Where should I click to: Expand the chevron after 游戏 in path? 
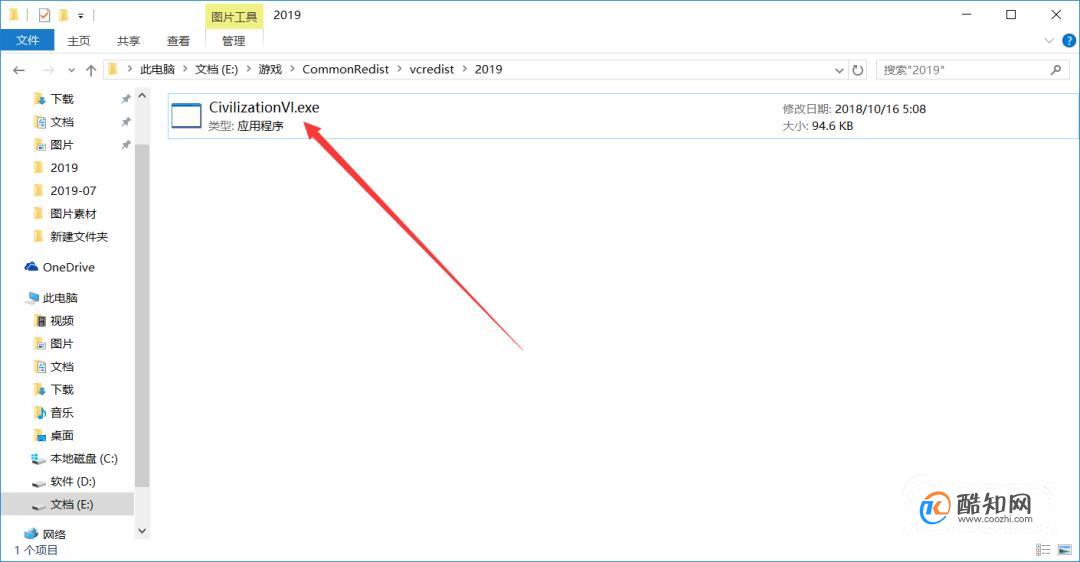[293, 70]
